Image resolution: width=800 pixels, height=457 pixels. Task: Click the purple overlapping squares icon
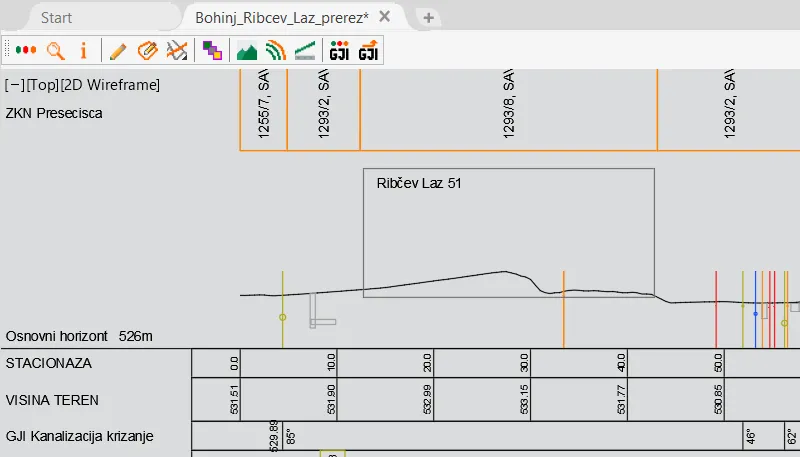pos(211,49)
